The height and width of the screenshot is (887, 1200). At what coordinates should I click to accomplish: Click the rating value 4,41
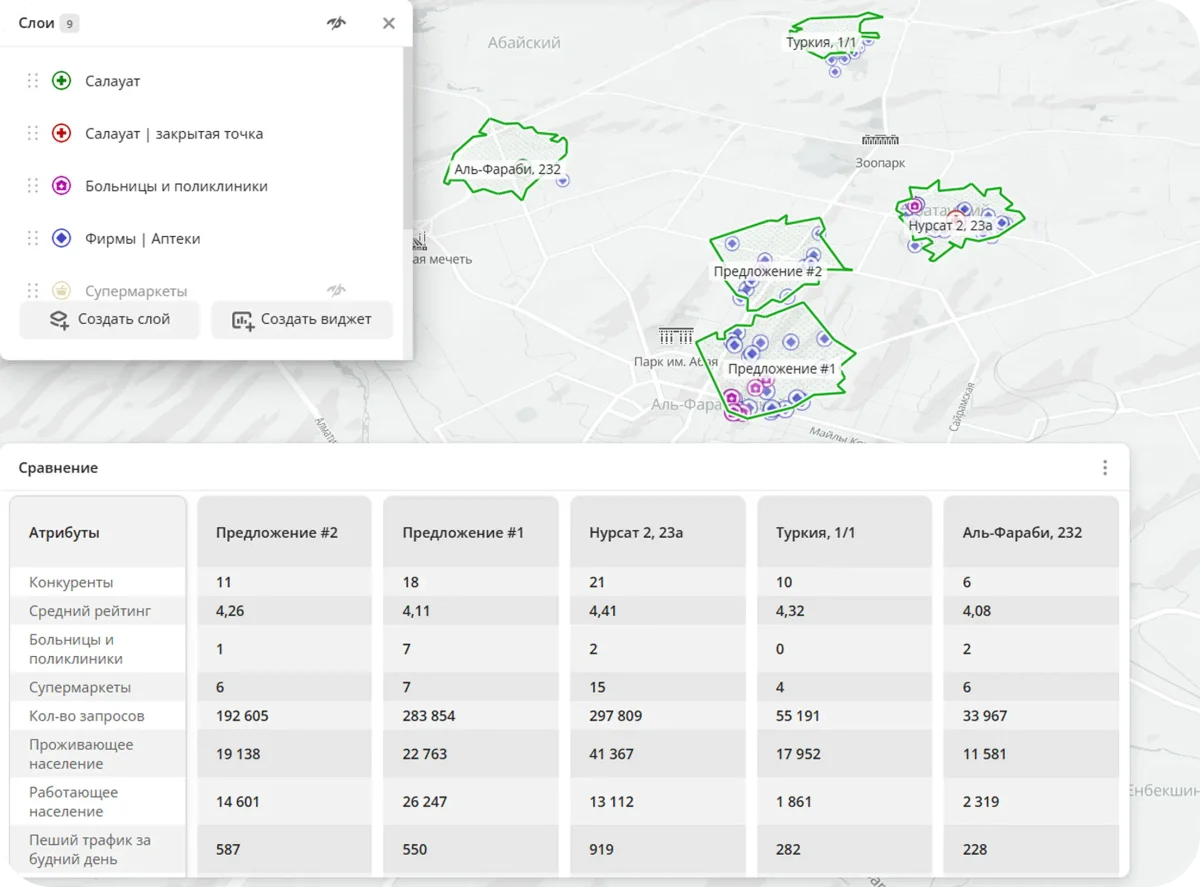603,611
